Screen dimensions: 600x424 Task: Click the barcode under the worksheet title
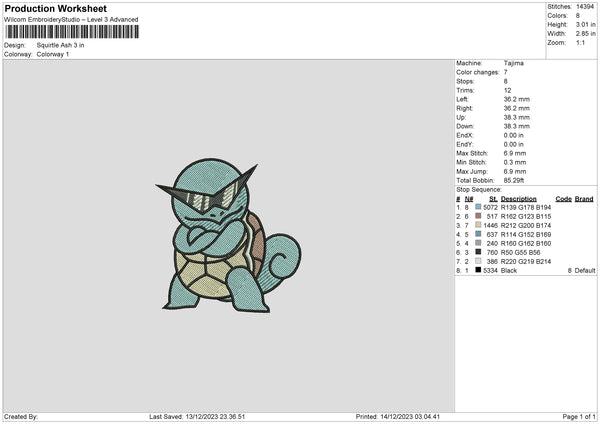[70, 32]
